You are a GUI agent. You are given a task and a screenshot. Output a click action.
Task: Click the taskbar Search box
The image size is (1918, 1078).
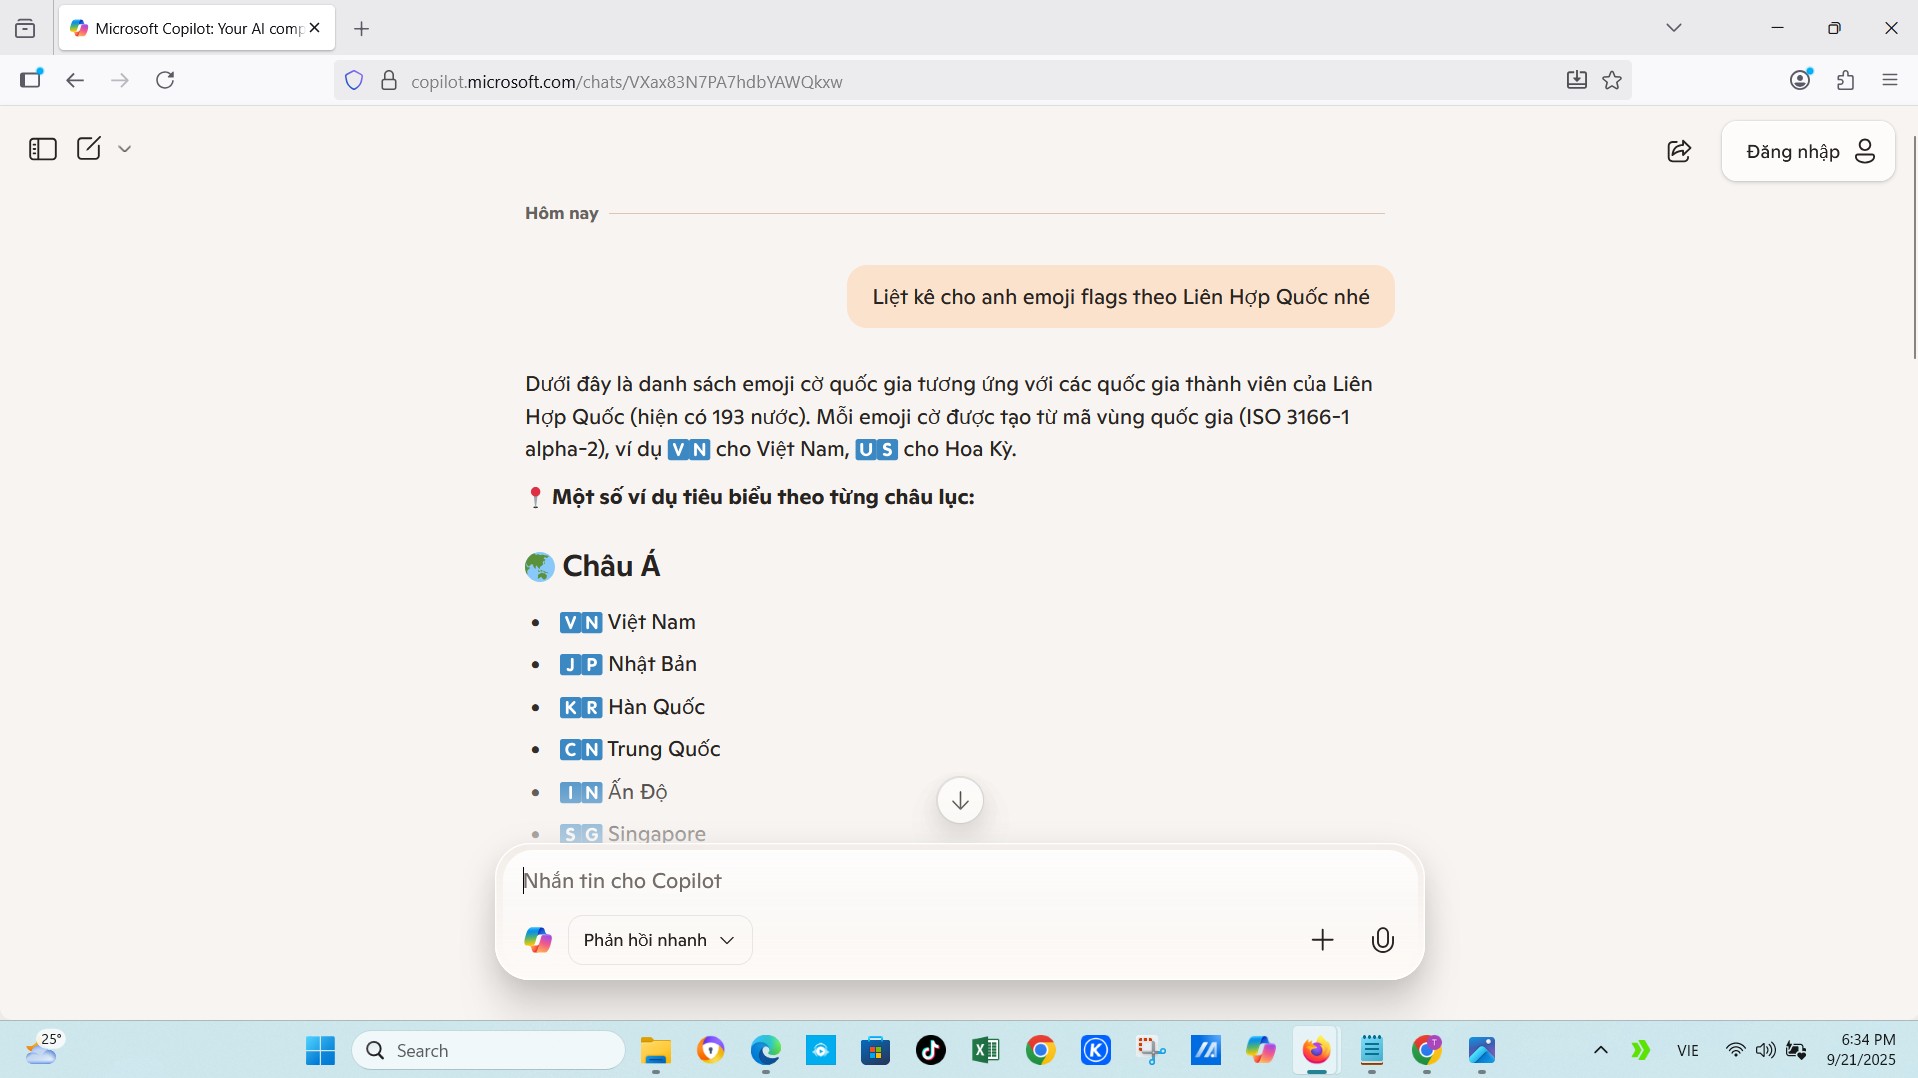(489, 1050)
